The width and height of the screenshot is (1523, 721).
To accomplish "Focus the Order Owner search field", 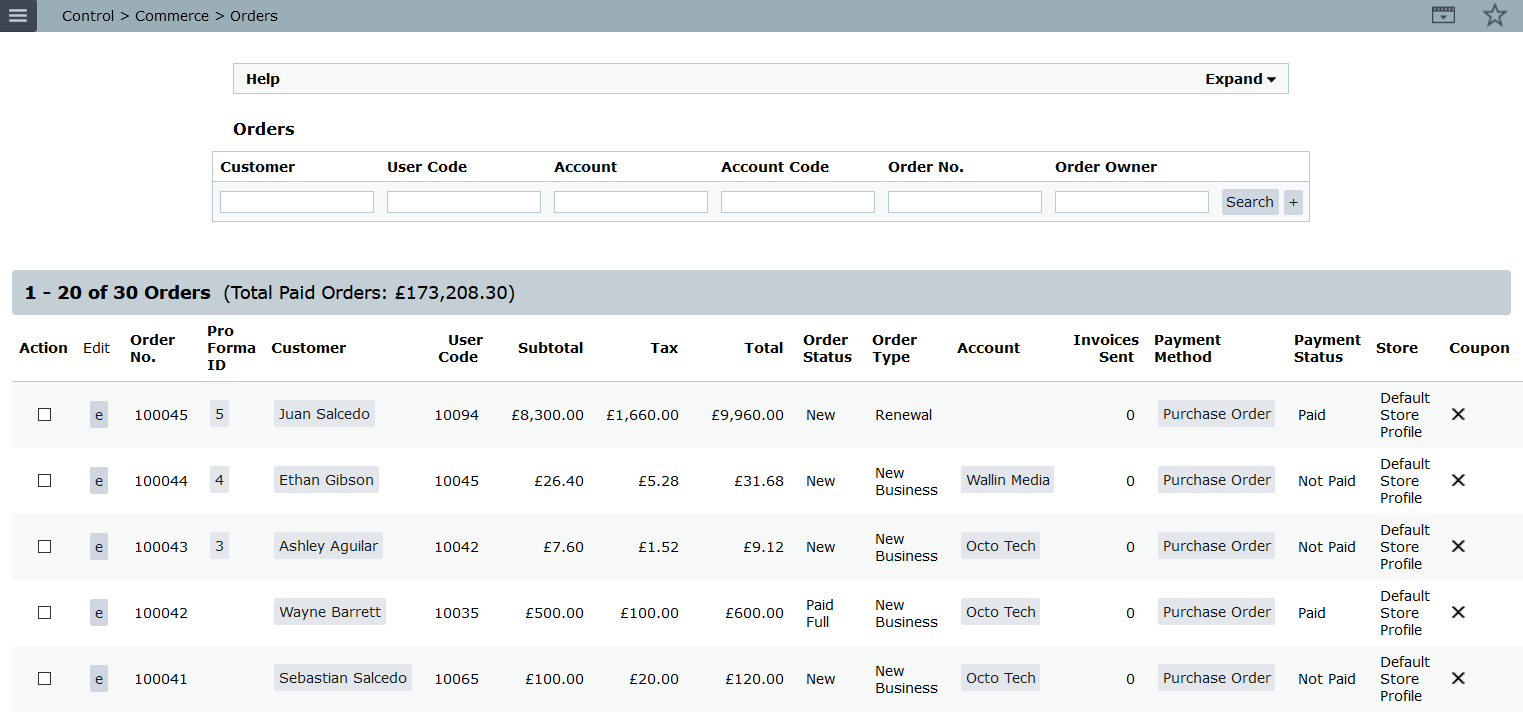I will coord(1132,202).
